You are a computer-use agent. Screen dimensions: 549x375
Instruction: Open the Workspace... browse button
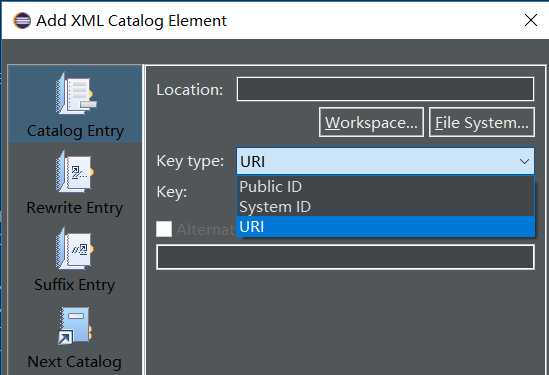(x=371, y=122)
